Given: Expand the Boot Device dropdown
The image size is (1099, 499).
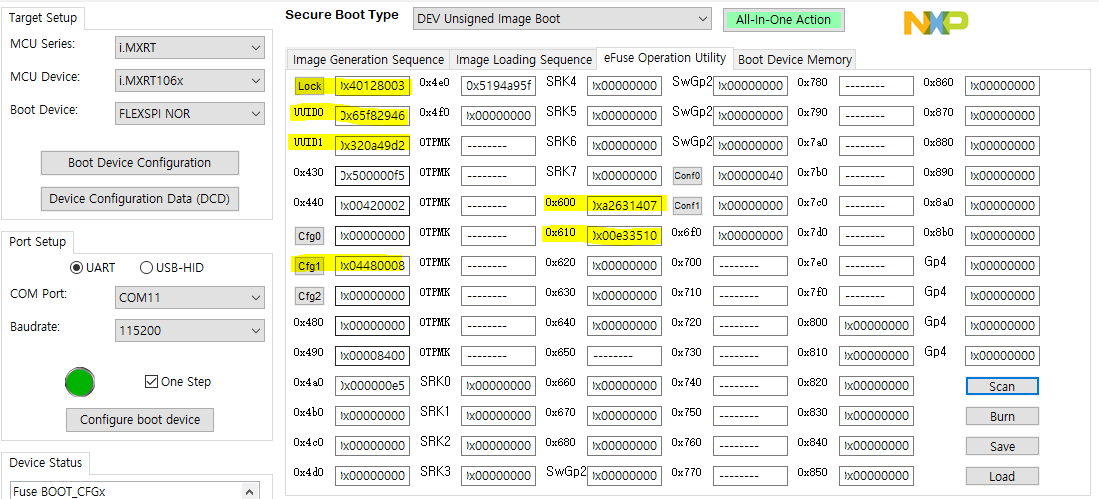Looking at the screenshot, I should pos(190,114).
